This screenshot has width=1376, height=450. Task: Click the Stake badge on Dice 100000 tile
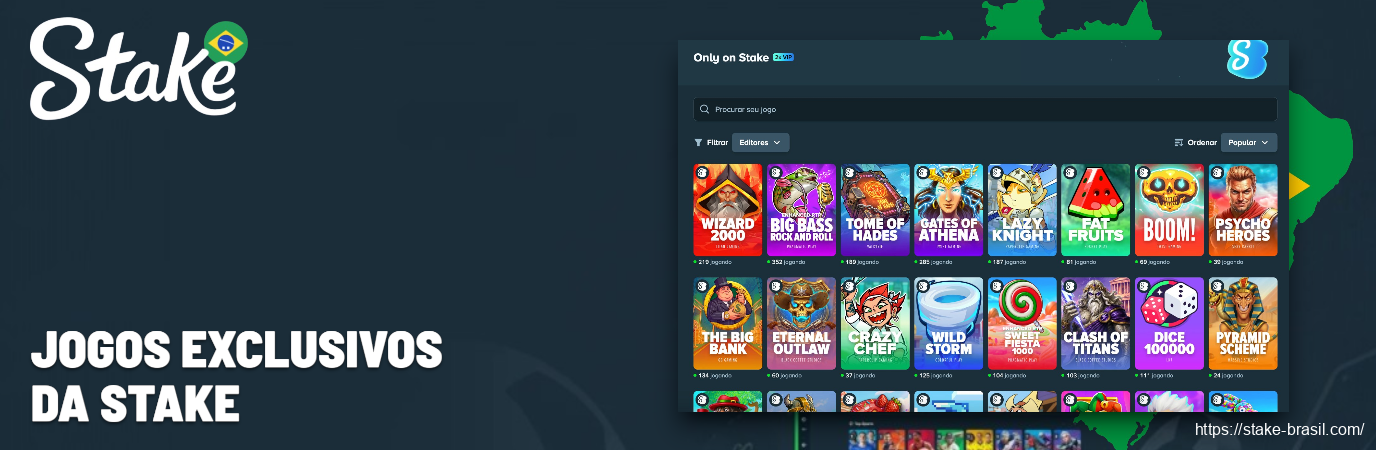pyautogui.click(x=1143, y=286)
